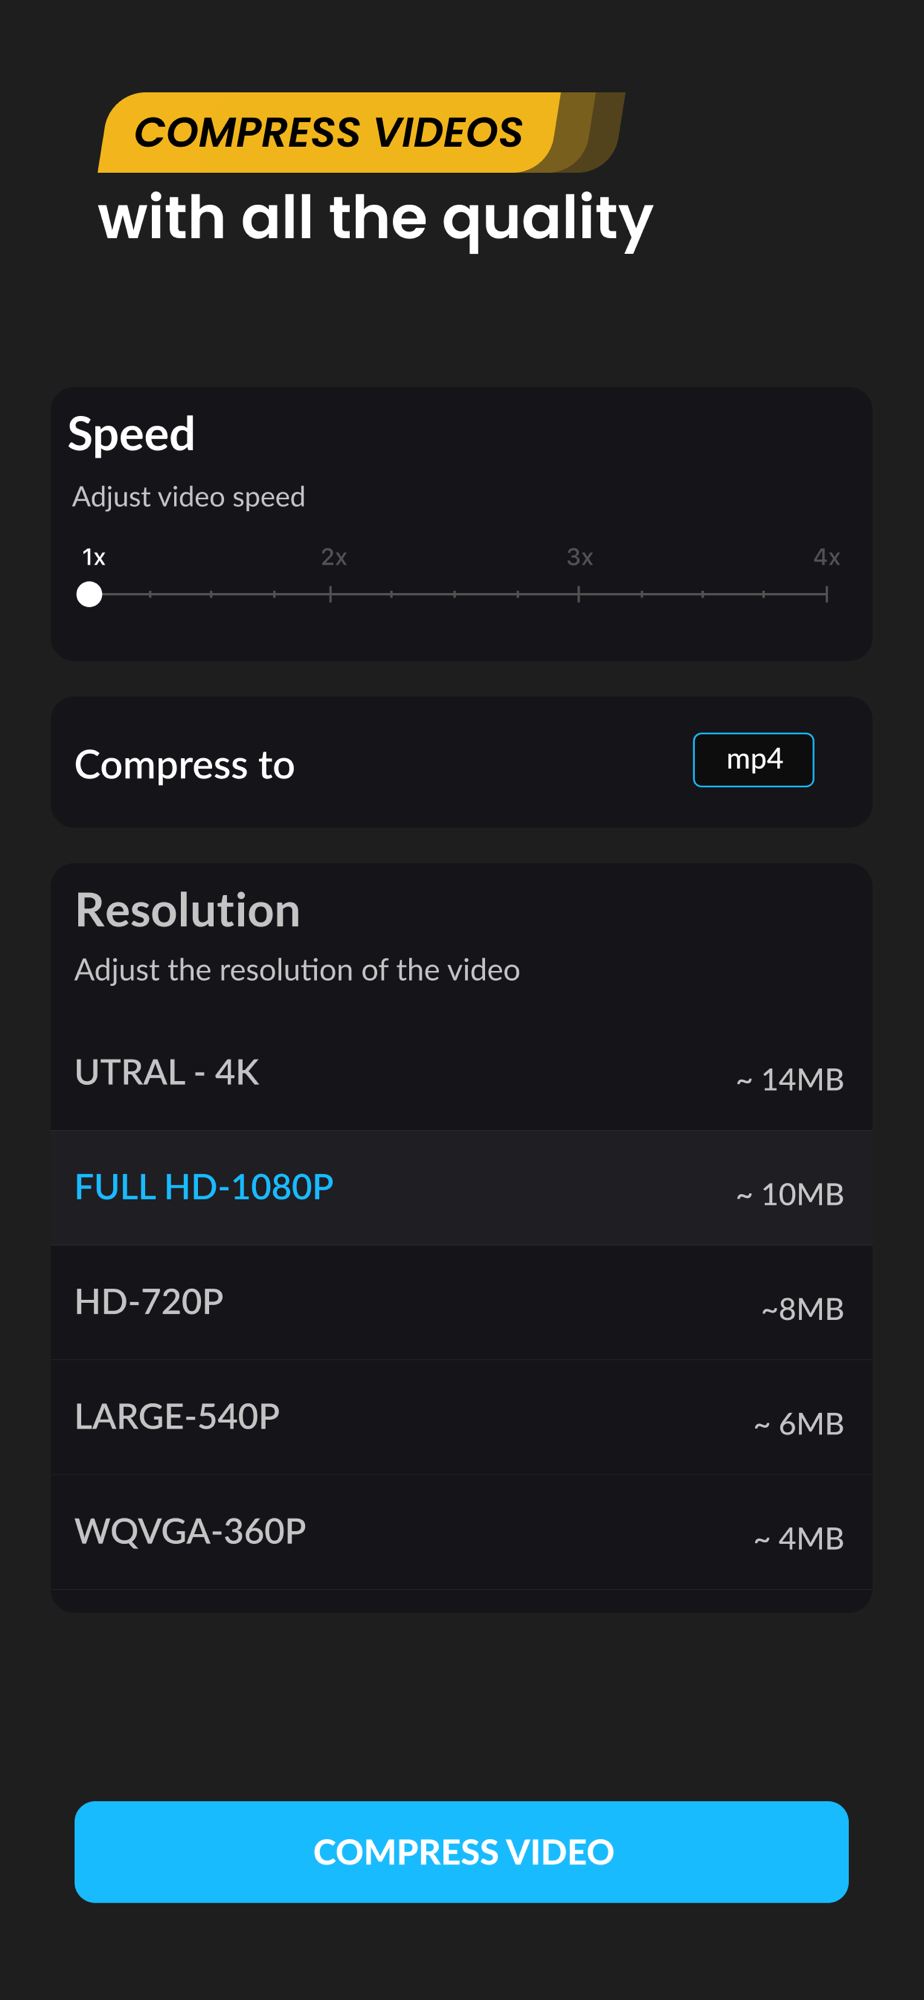Tap the 3x speed label
Screen dimensions: 924x2000
[580, 557]
